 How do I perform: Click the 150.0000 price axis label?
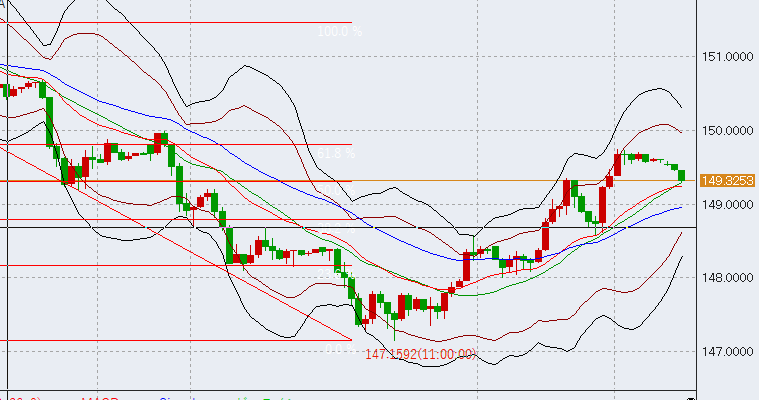tap(726, 131)
